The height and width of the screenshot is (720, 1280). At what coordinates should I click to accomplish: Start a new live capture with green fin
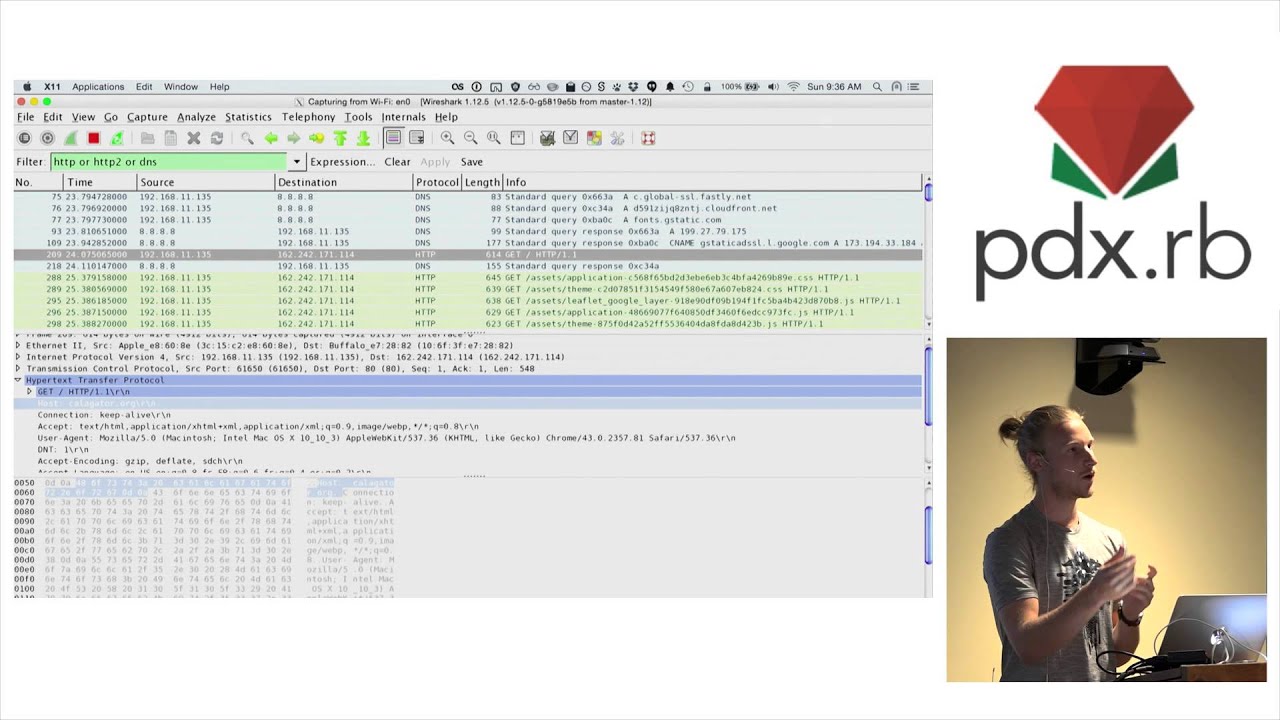pos(71,138)
